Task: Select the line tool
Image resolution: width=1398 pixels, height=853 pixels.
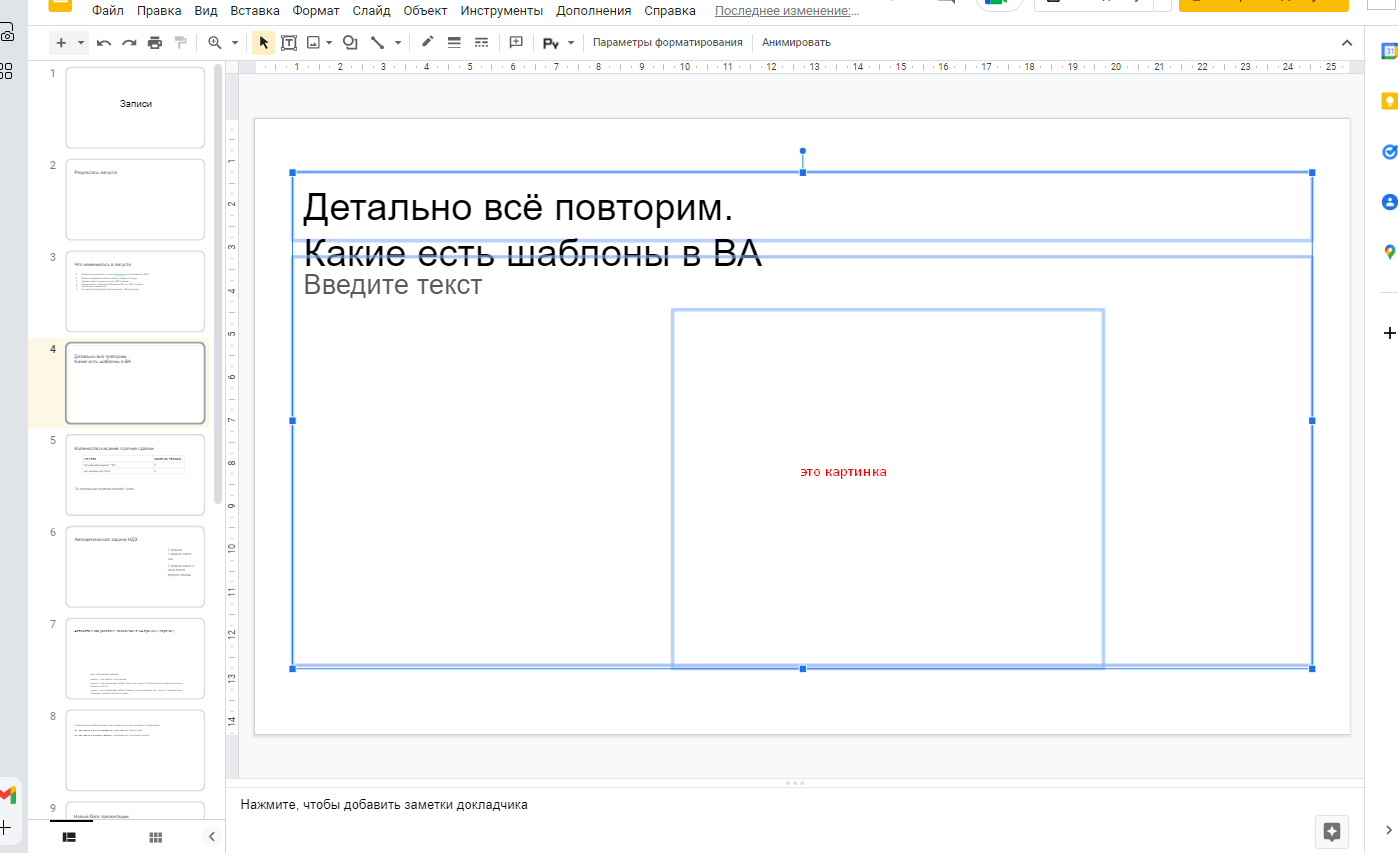Action: (378, 43)
